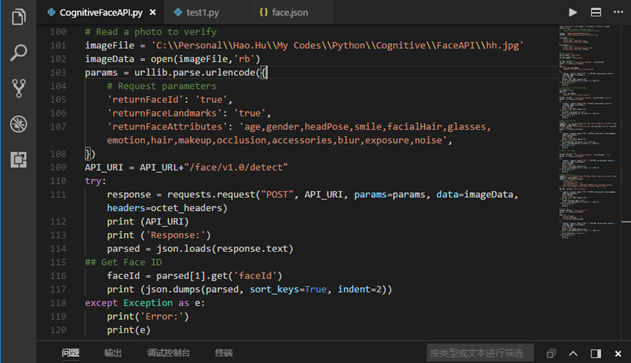Open the Extensions view
631x363 pixels.
coord(19,160)
